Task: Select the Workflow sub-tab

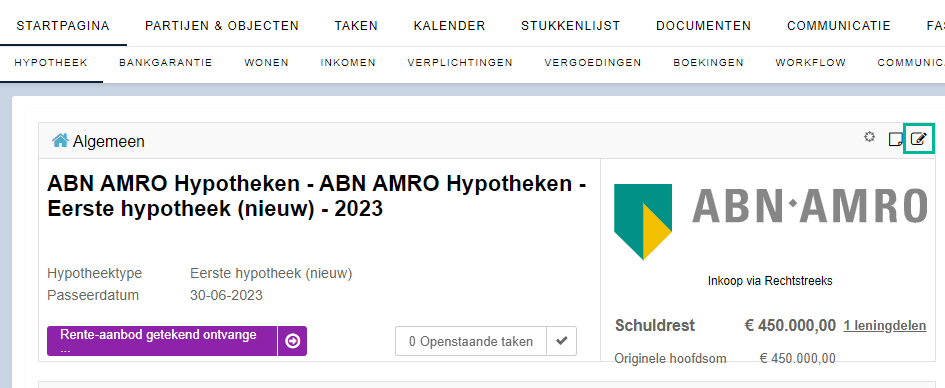Action: click(x=811, y=63)
